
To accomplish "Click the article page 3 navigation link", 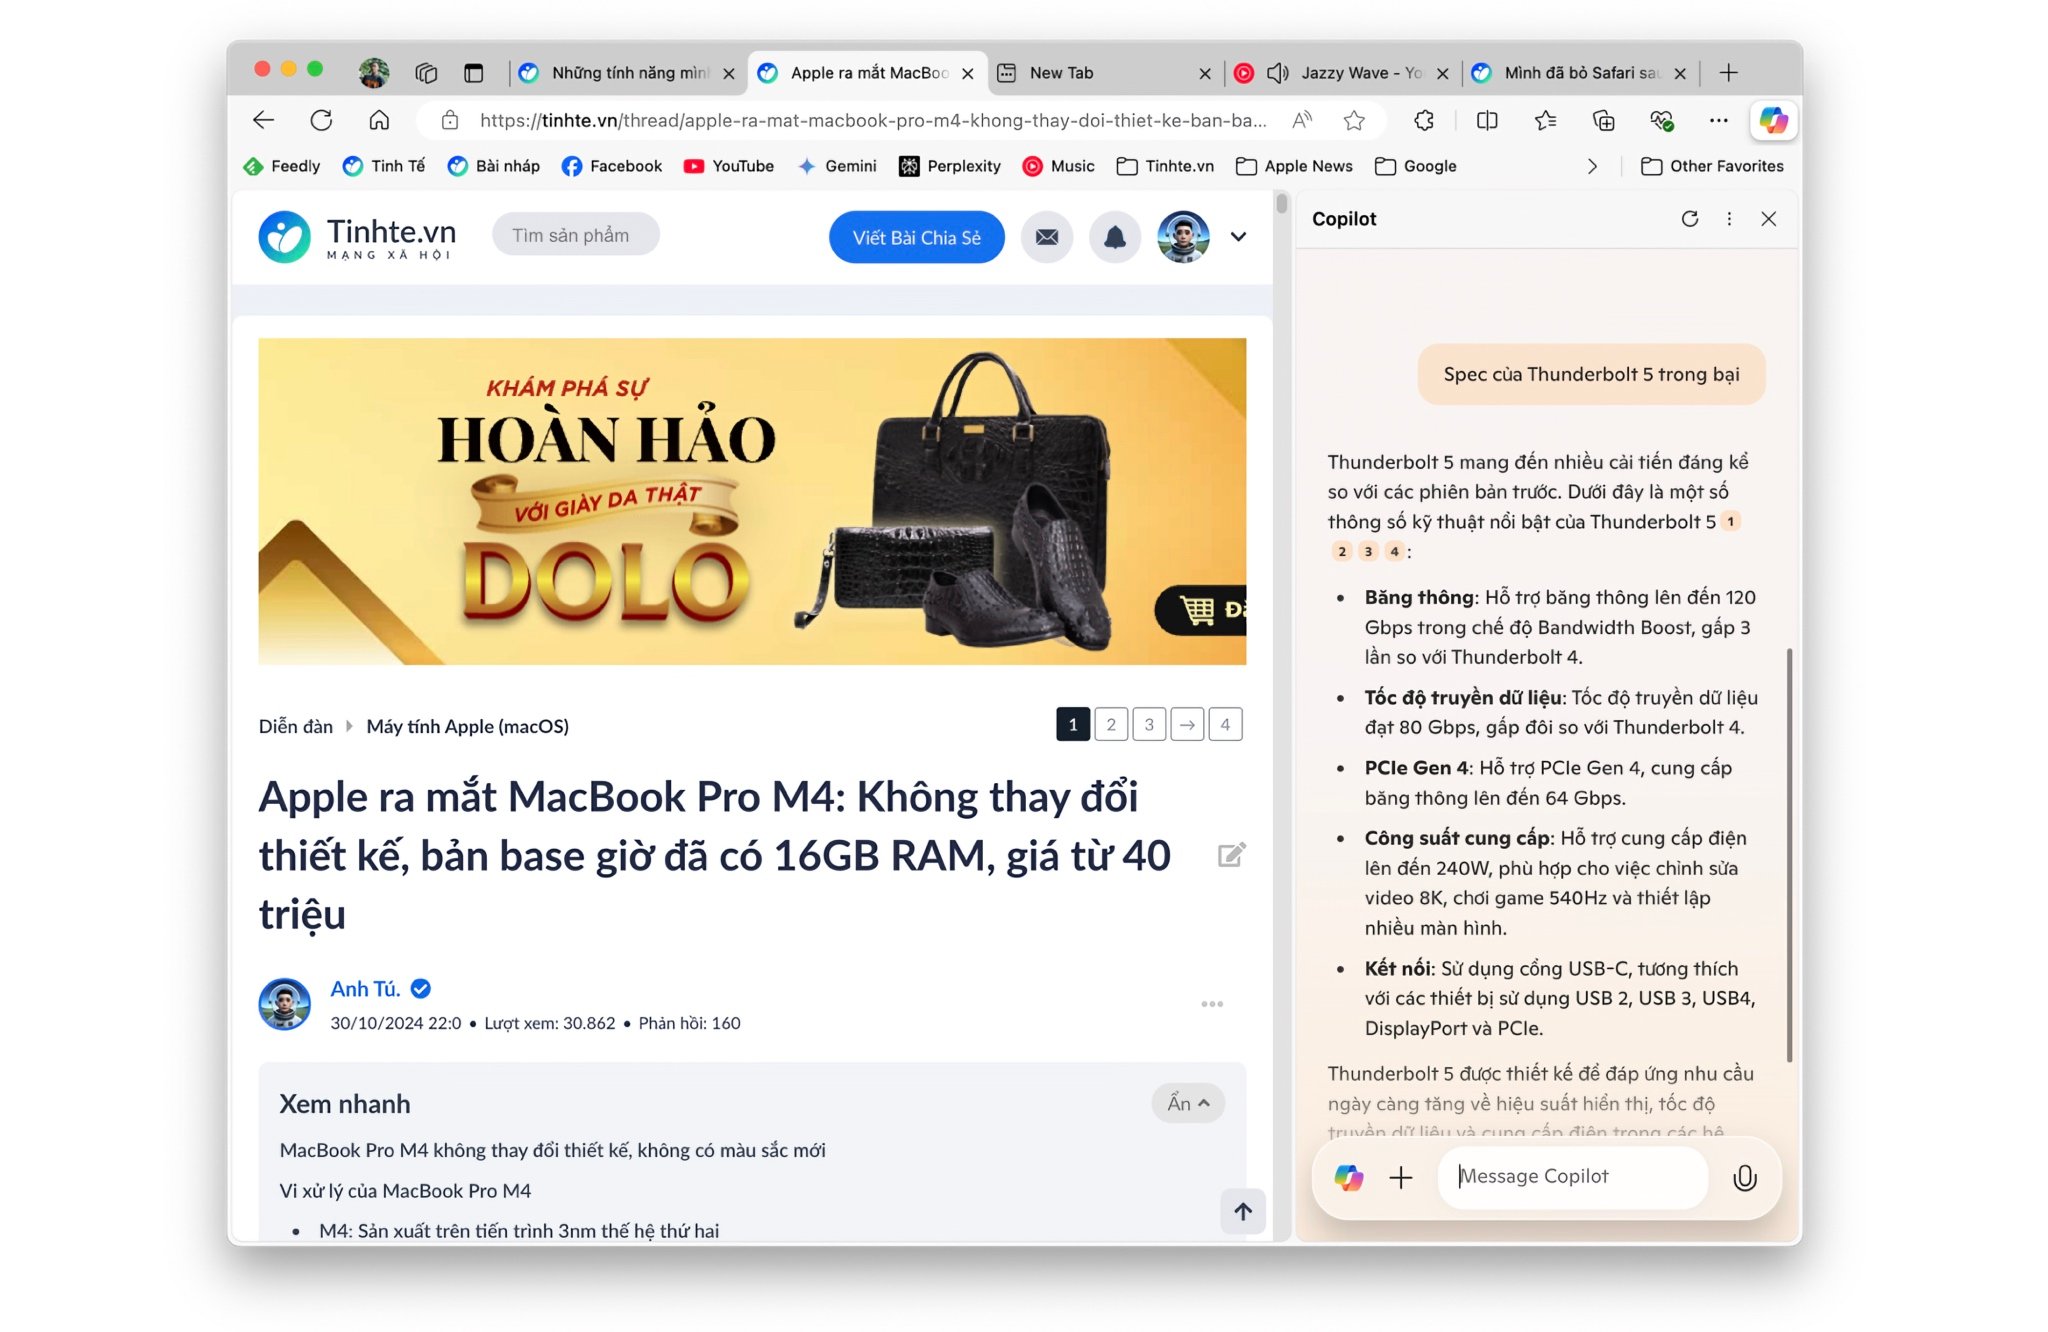I will tap(1148, 723).
